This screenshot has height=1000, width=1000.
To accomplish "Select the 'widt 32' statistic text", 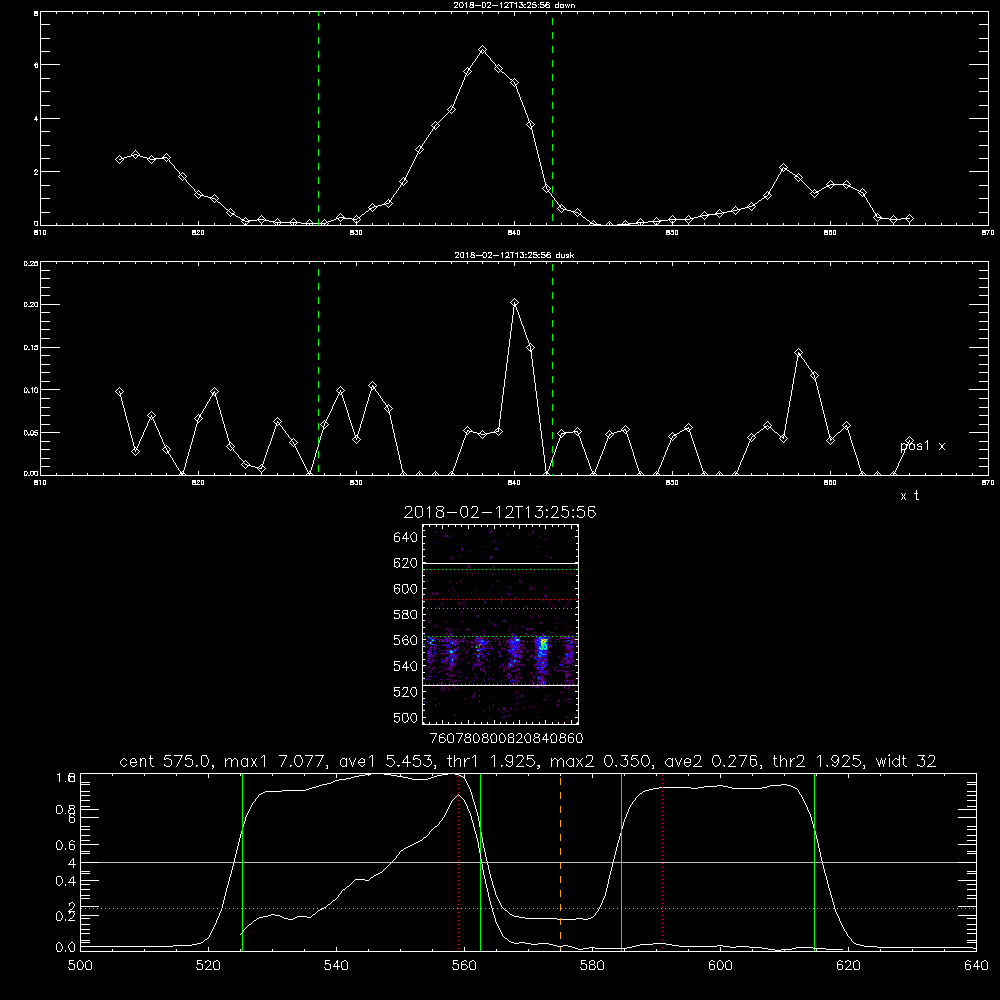I will click(906, 761).
